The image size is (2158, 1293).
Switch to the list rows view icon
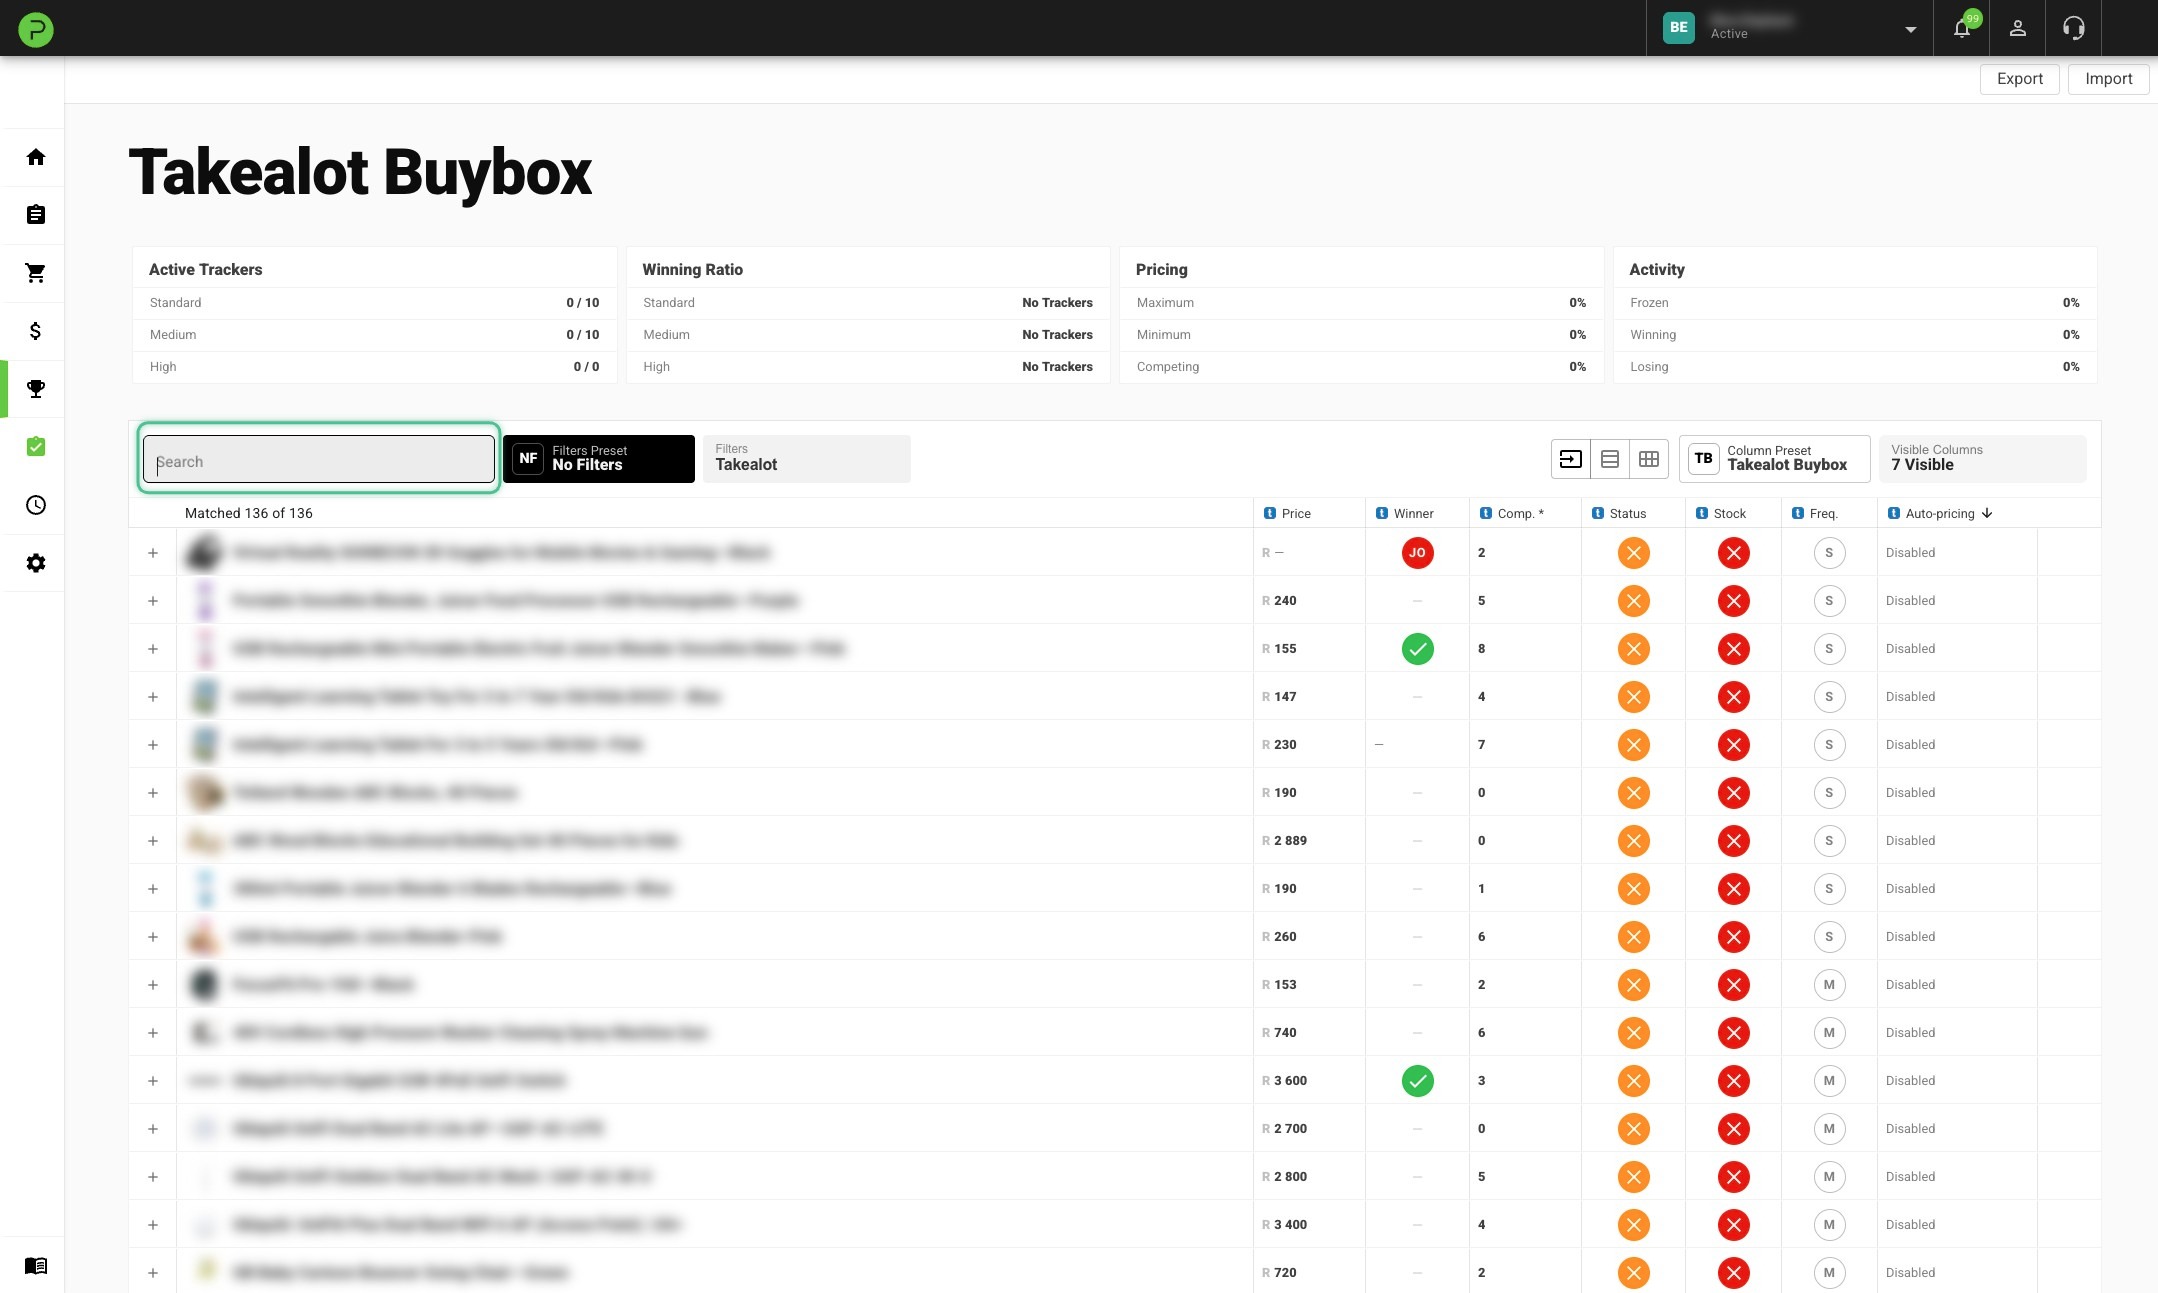[1610, 459]
